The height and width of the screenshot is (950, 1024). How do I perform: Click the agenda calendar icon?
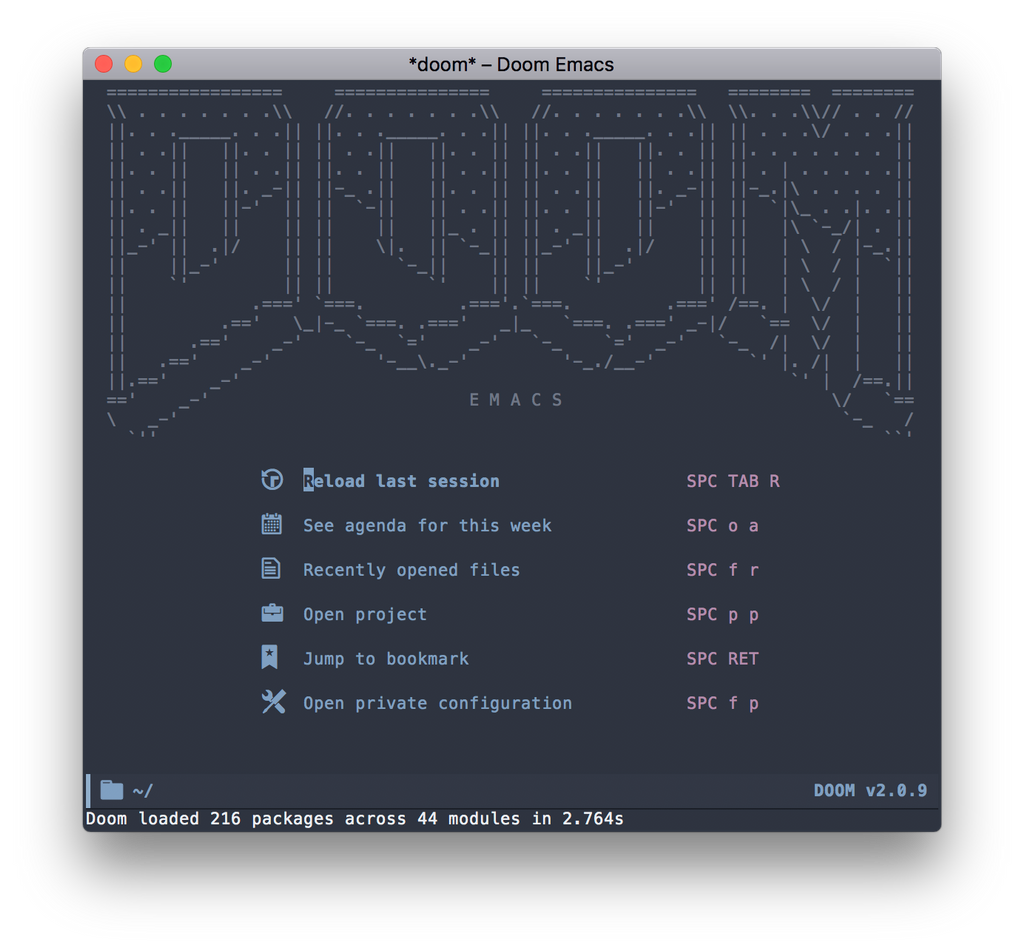click(x=272, y=524)
